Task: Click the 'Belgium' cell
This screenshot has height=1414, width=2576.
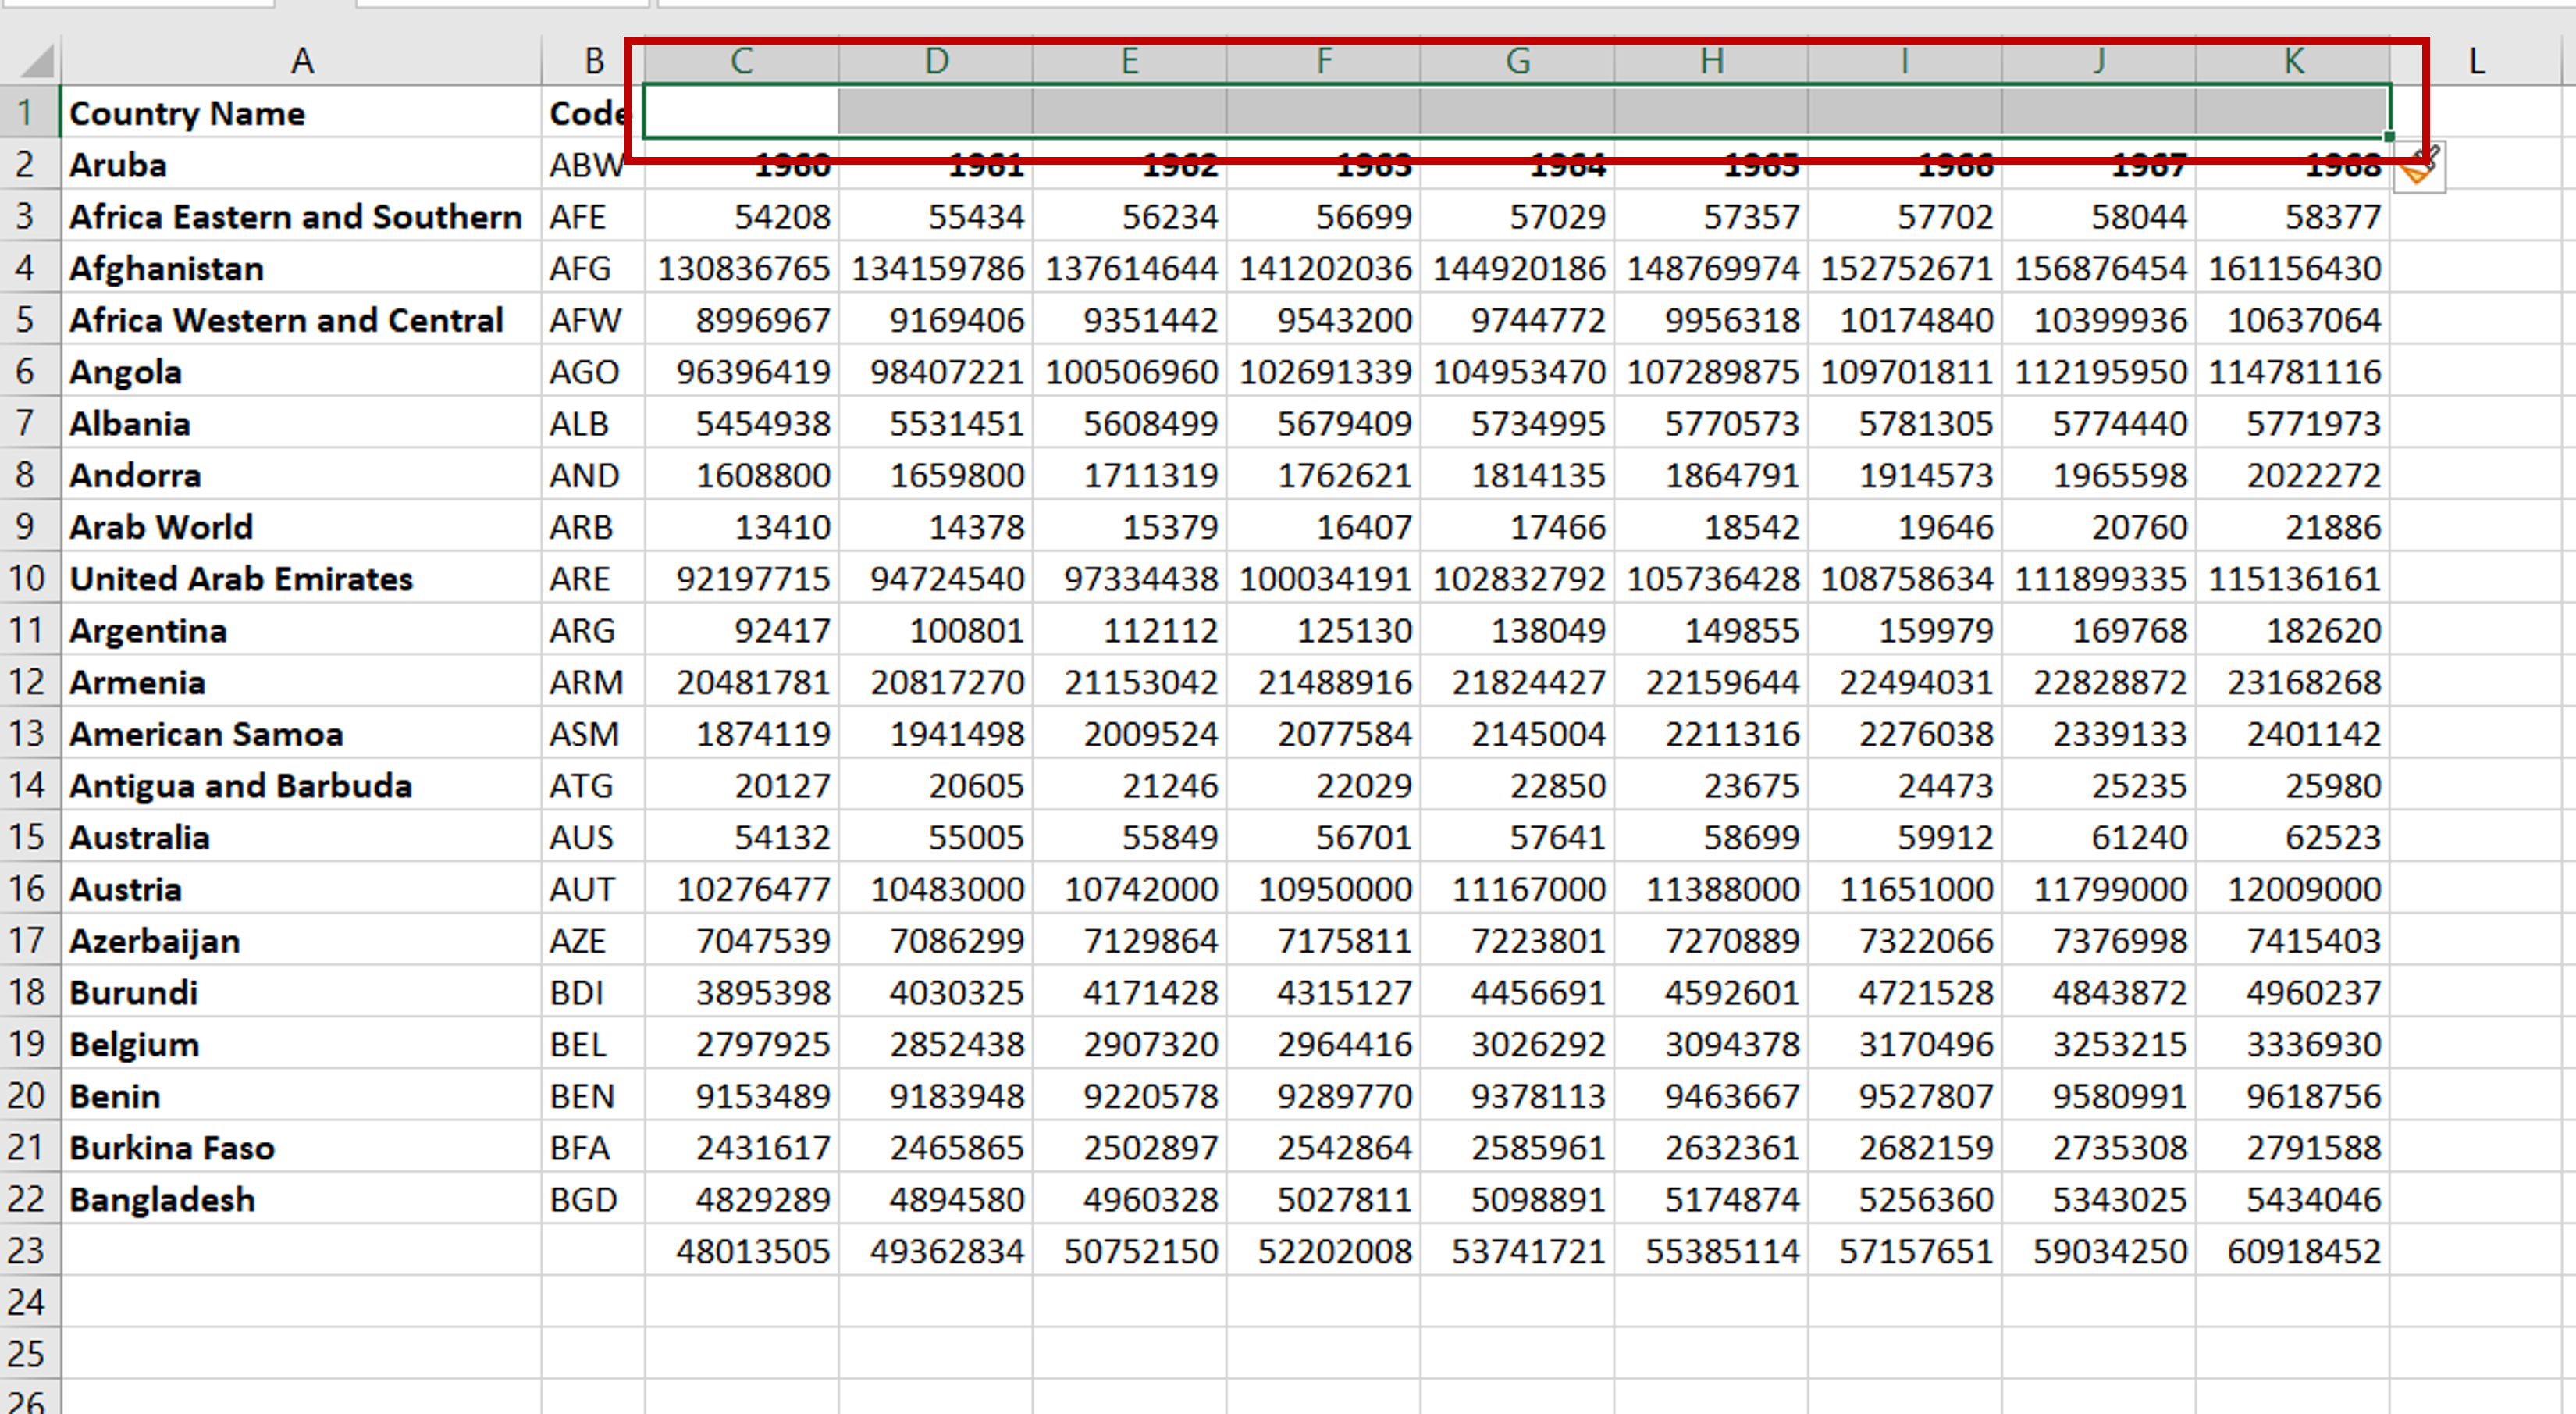Action: tap(301, 1044)
